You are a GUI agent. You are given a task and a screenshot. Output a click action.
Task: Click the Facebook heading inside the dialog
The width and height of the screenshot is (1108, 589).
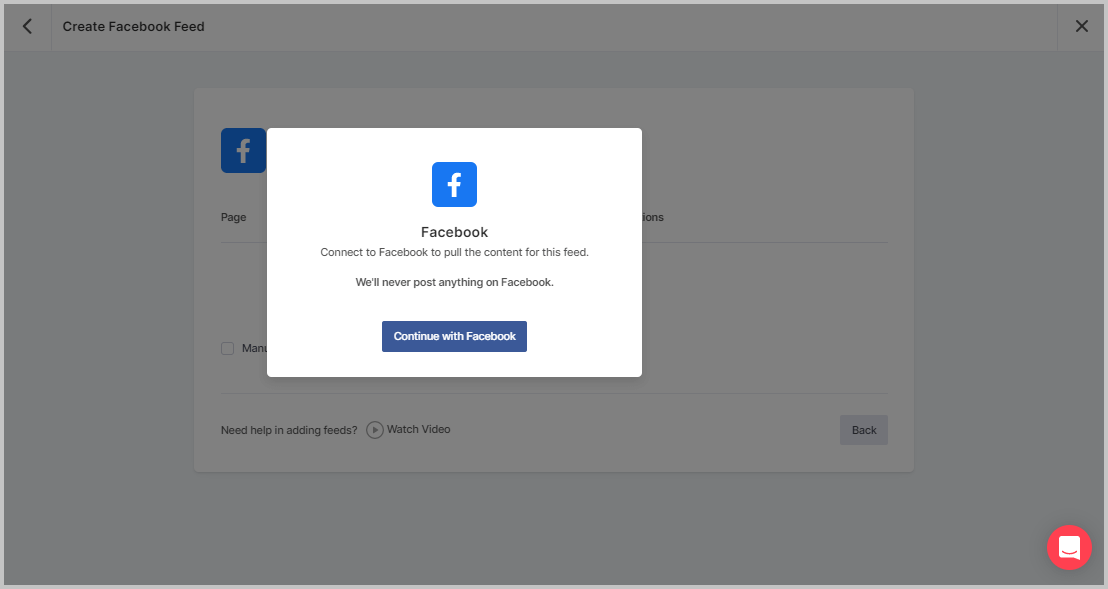click(x=454, y=231)
